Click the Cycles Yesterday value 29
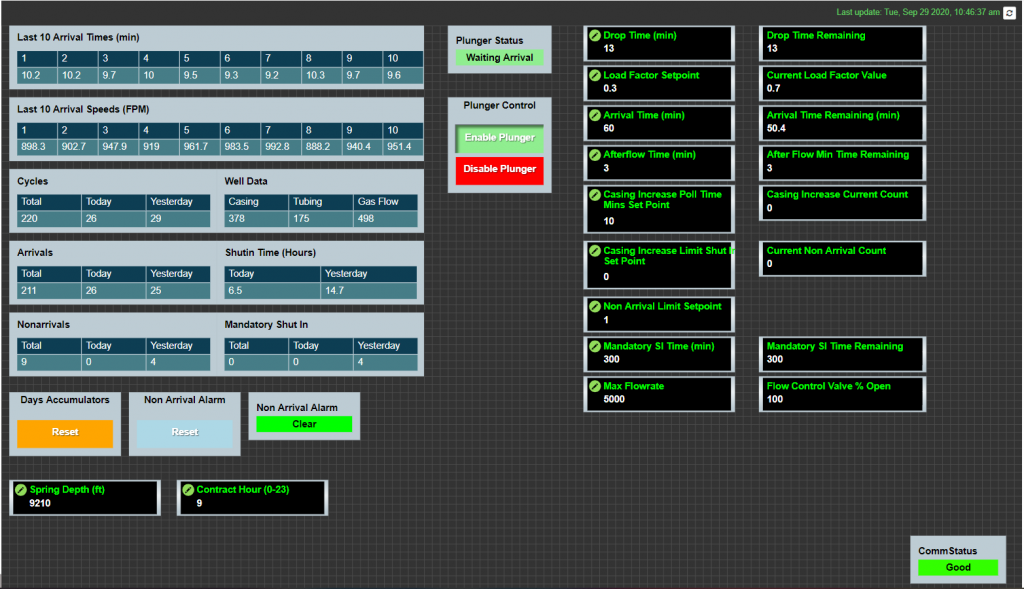This screenshot has width=1024, height=589. [x=178, y=219]
